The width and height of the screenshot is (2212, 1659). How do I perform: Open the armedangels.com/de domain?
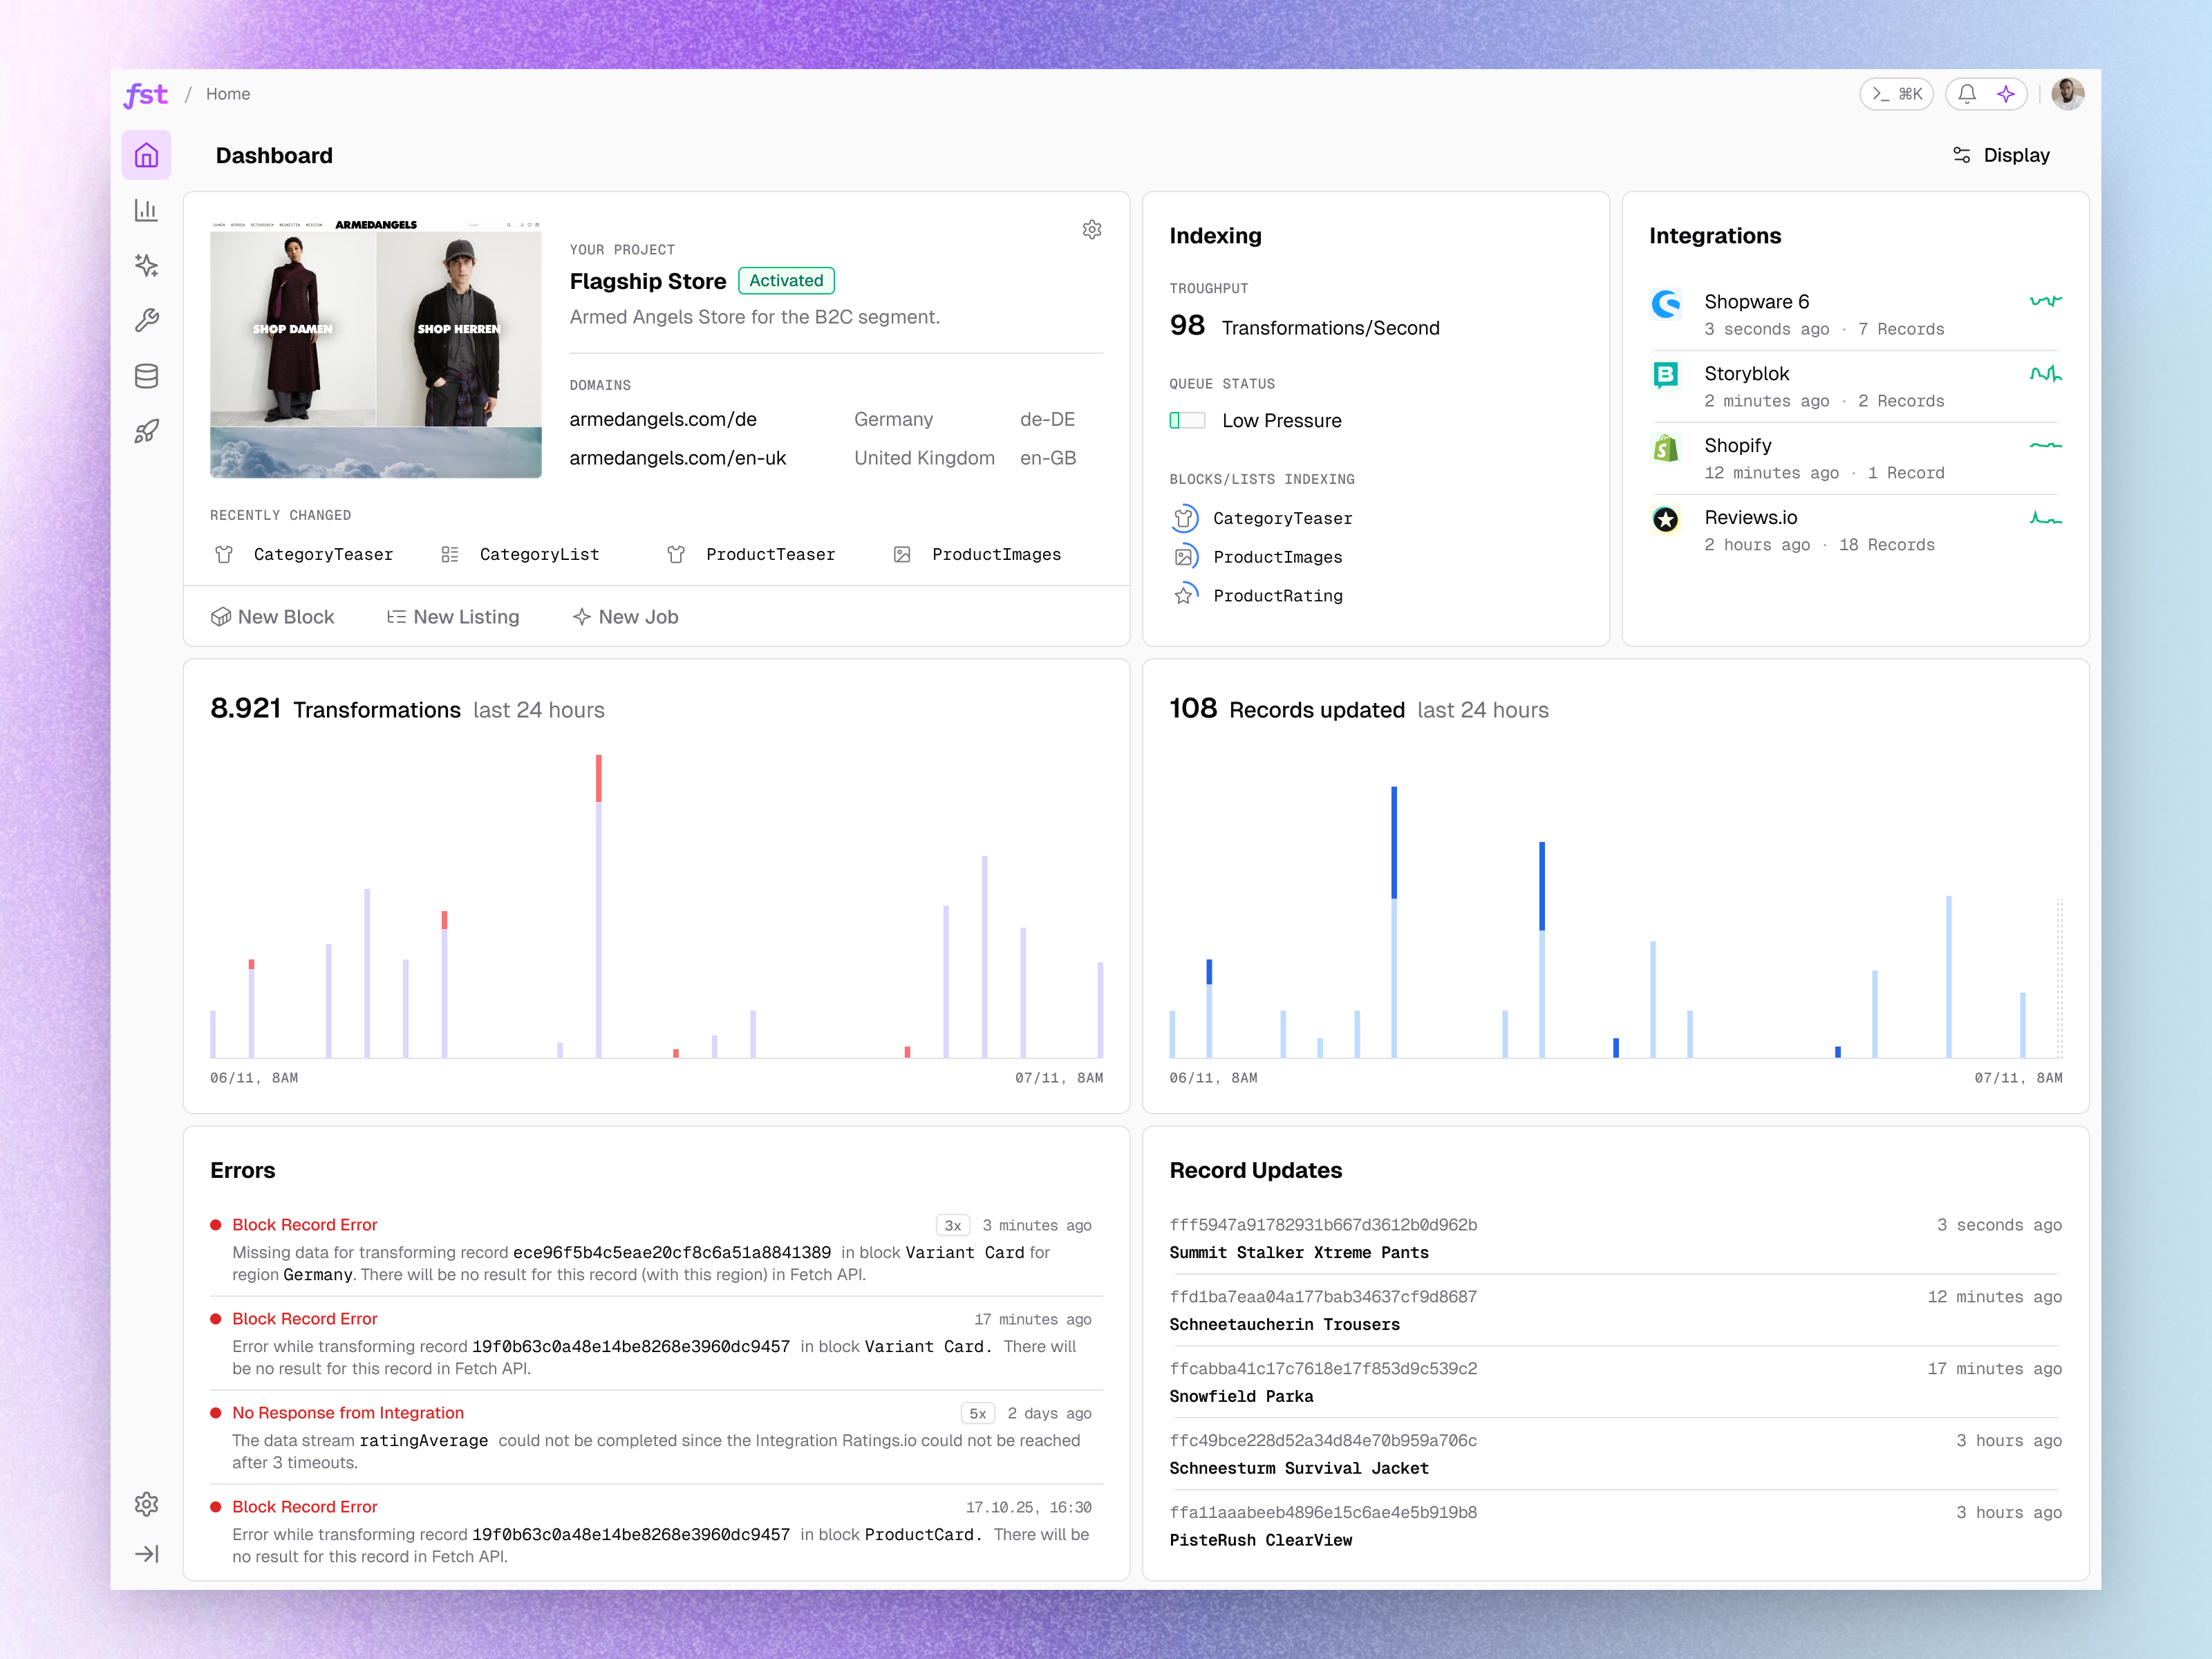pyautogui.click(x=663, y=419)
